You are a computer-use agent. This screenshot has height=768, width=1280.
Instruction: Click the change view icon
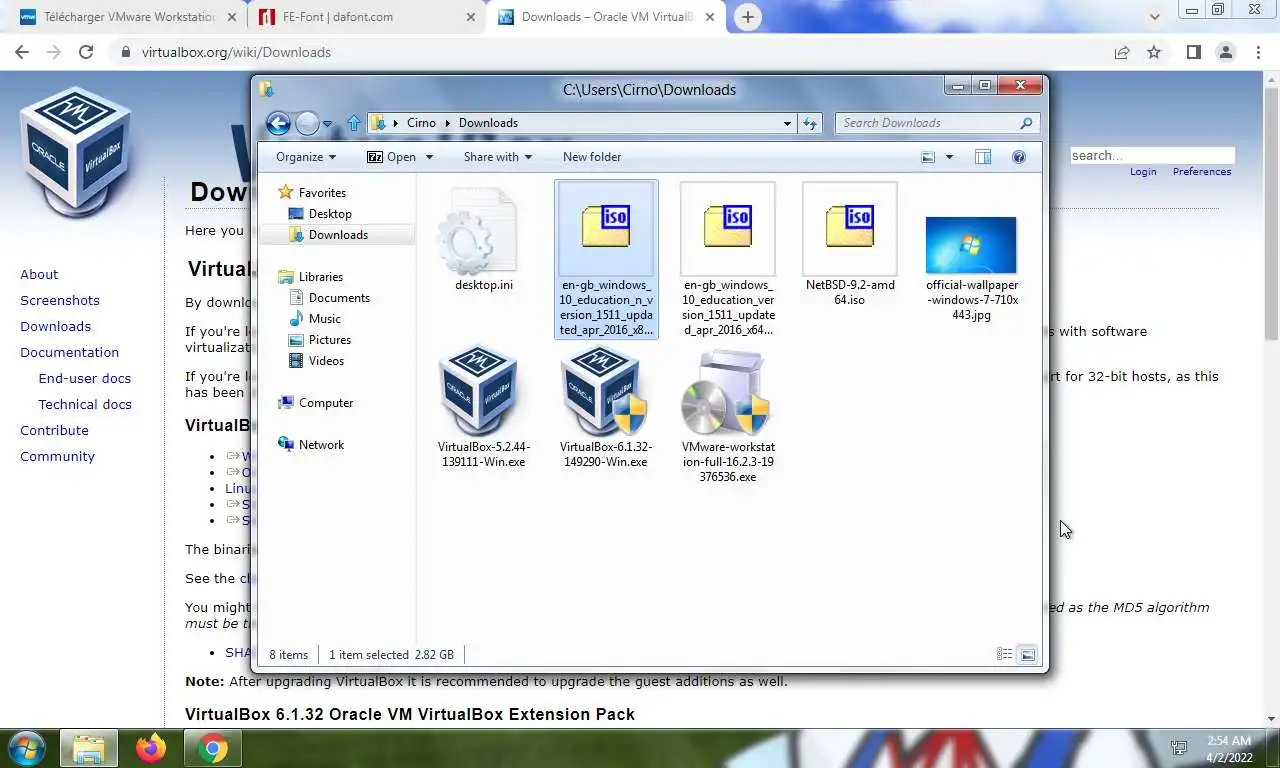tap(928, 157)
